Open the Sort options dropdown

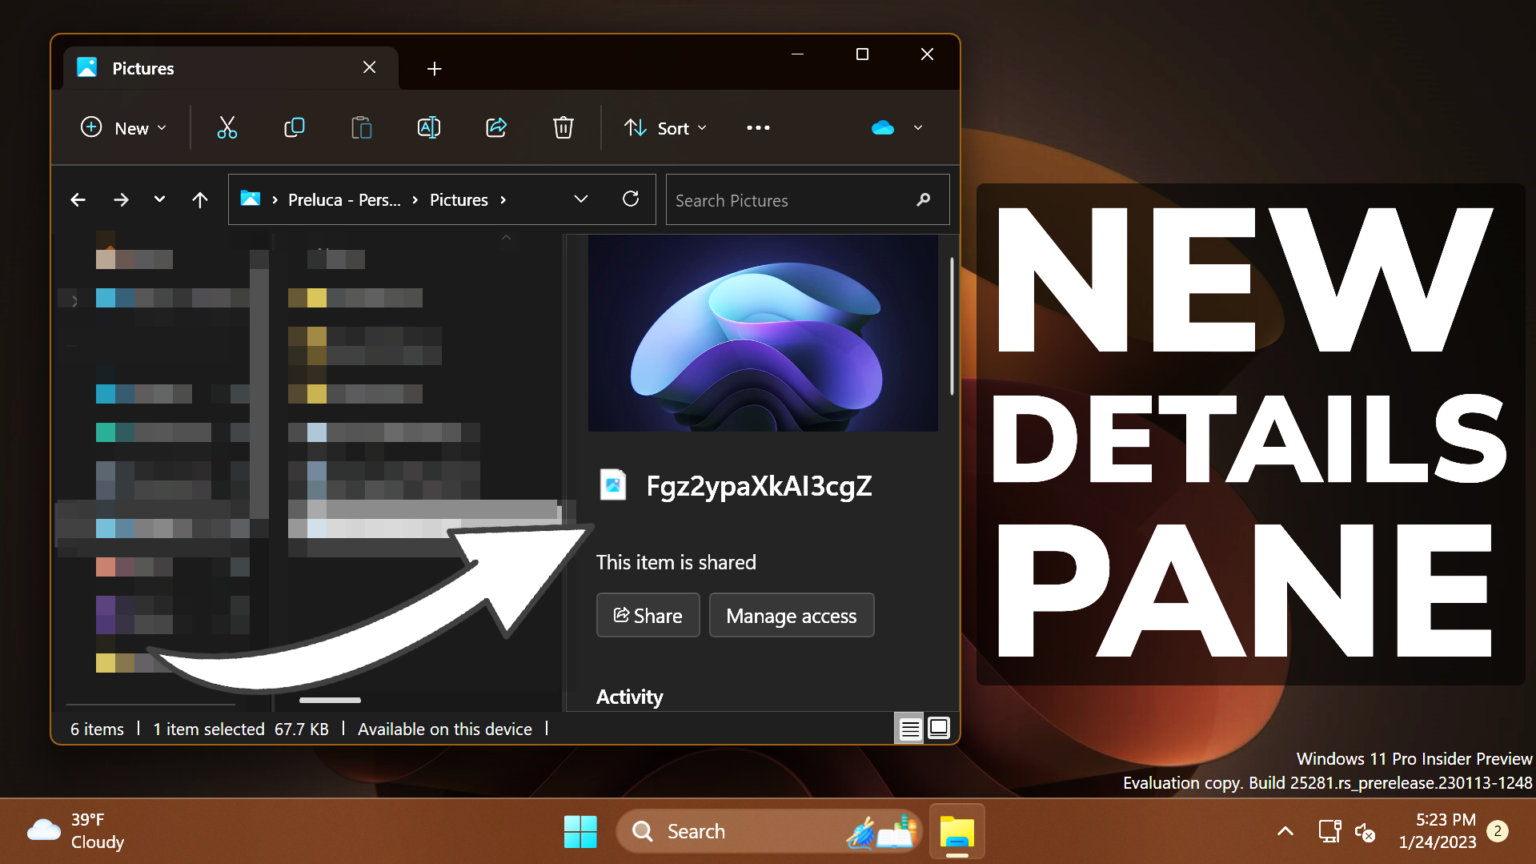[x=664, y=127]
